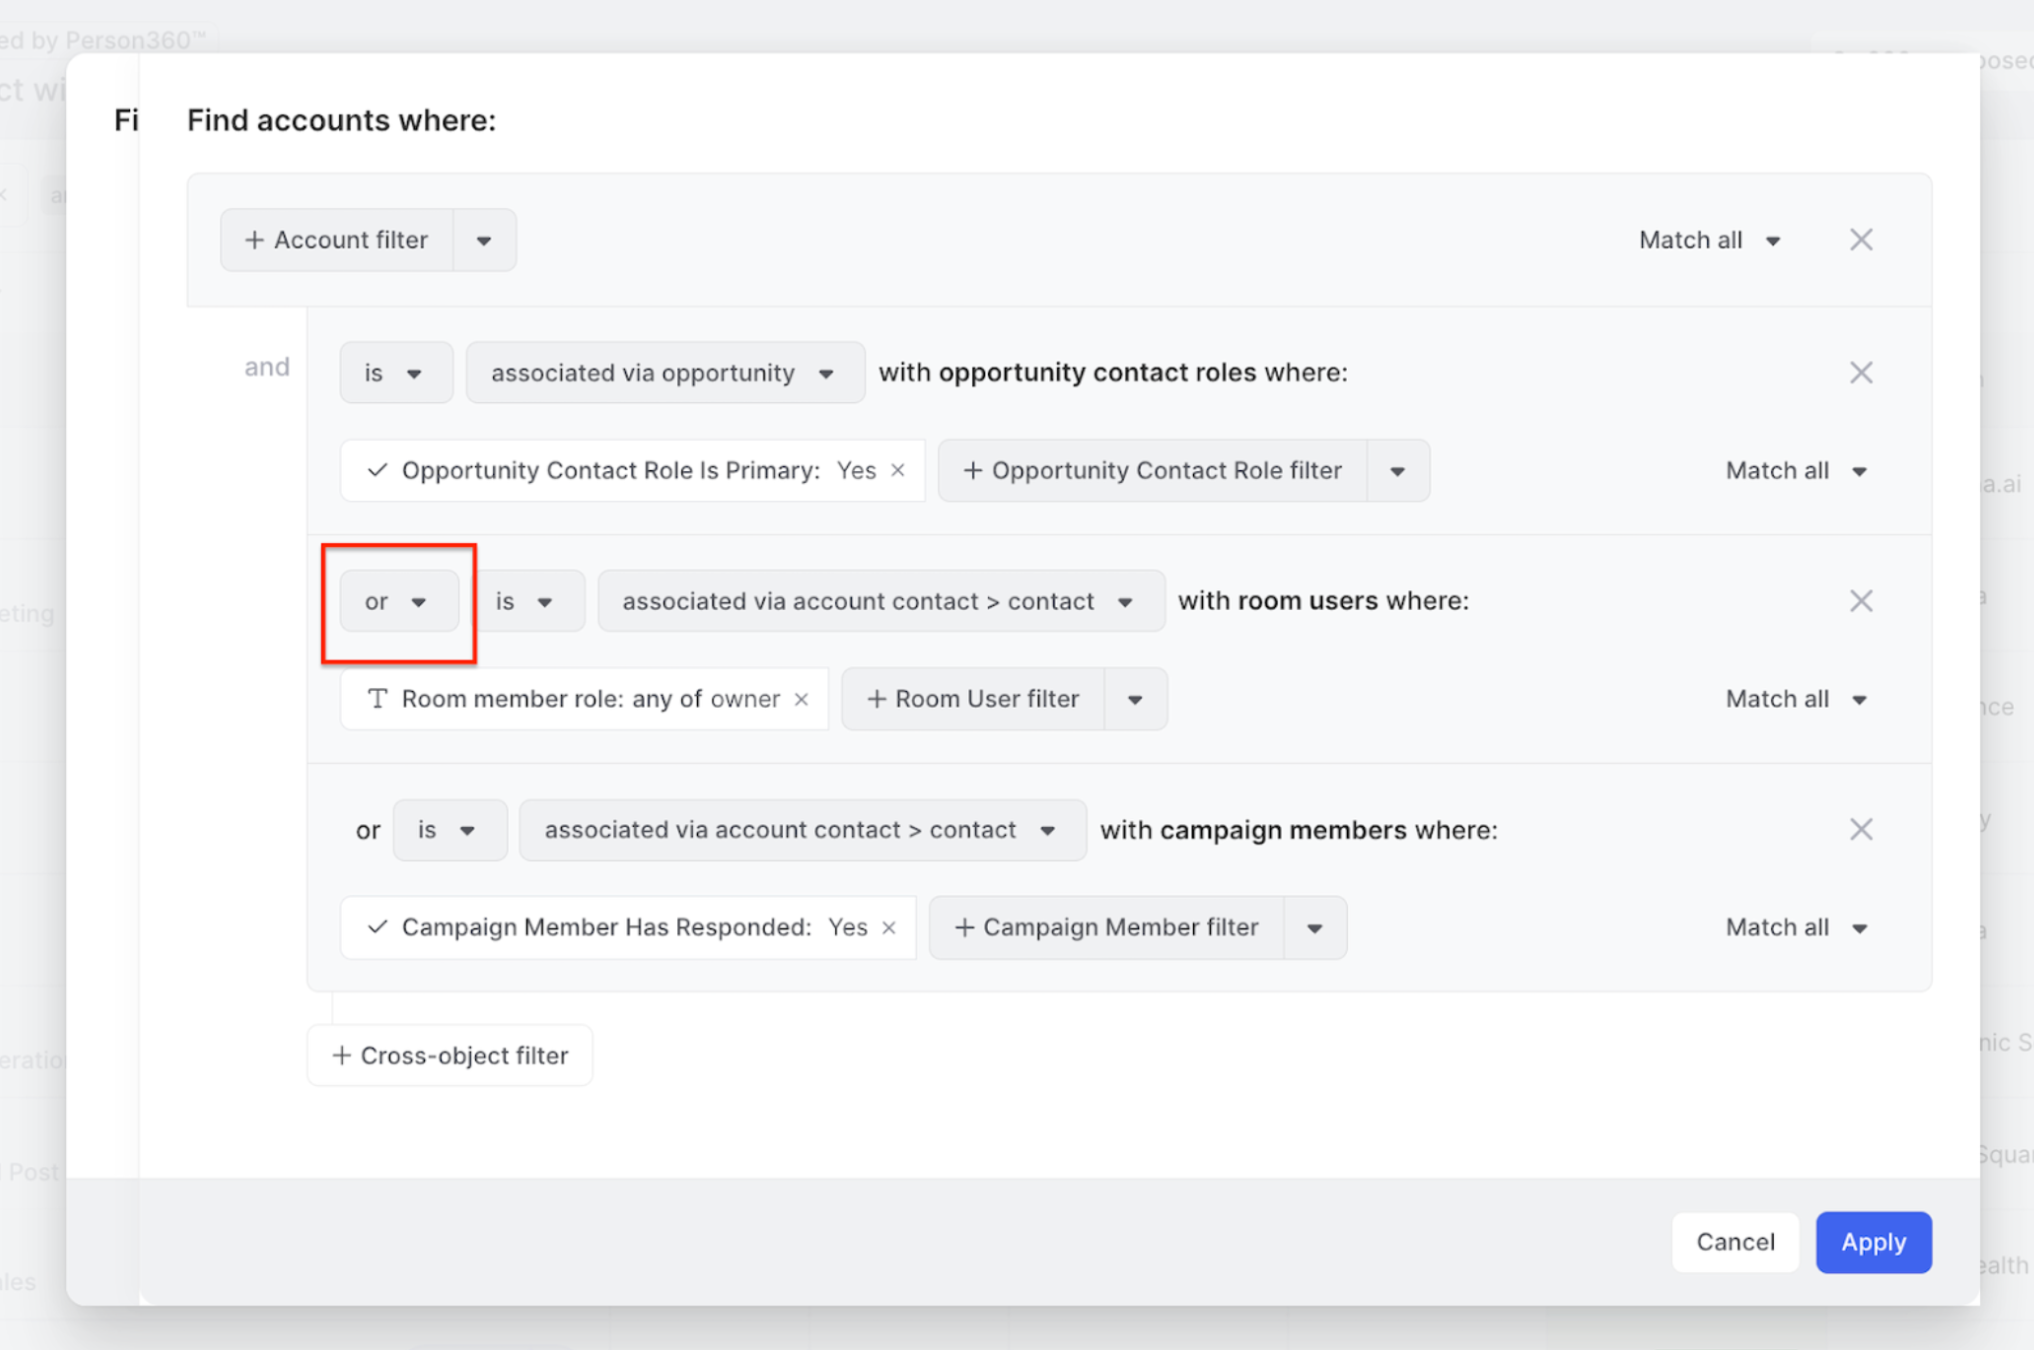The width and height of the screenshot is (2034, 1350).
Task: Open arrow next to Account filter button
Action: click(x=484, y=241)
